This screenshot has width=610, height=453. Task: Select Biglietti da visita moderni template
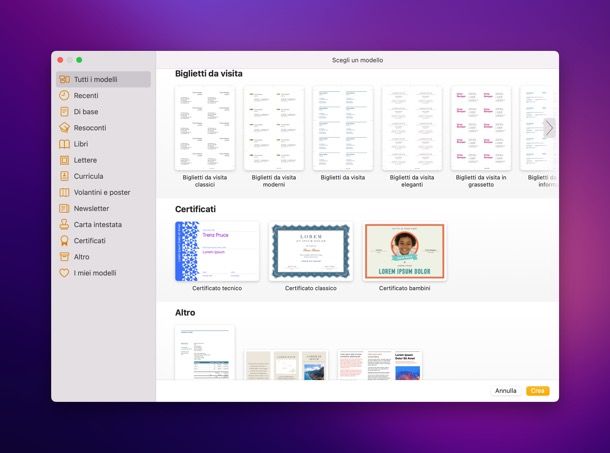point(273,128)
